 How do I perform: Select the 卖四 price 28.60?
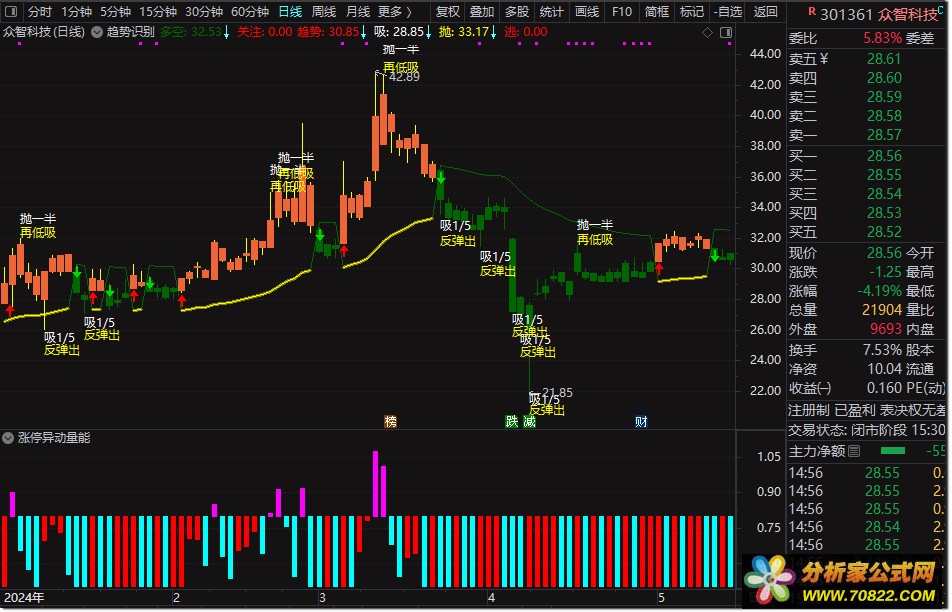(x=884, y=78)
